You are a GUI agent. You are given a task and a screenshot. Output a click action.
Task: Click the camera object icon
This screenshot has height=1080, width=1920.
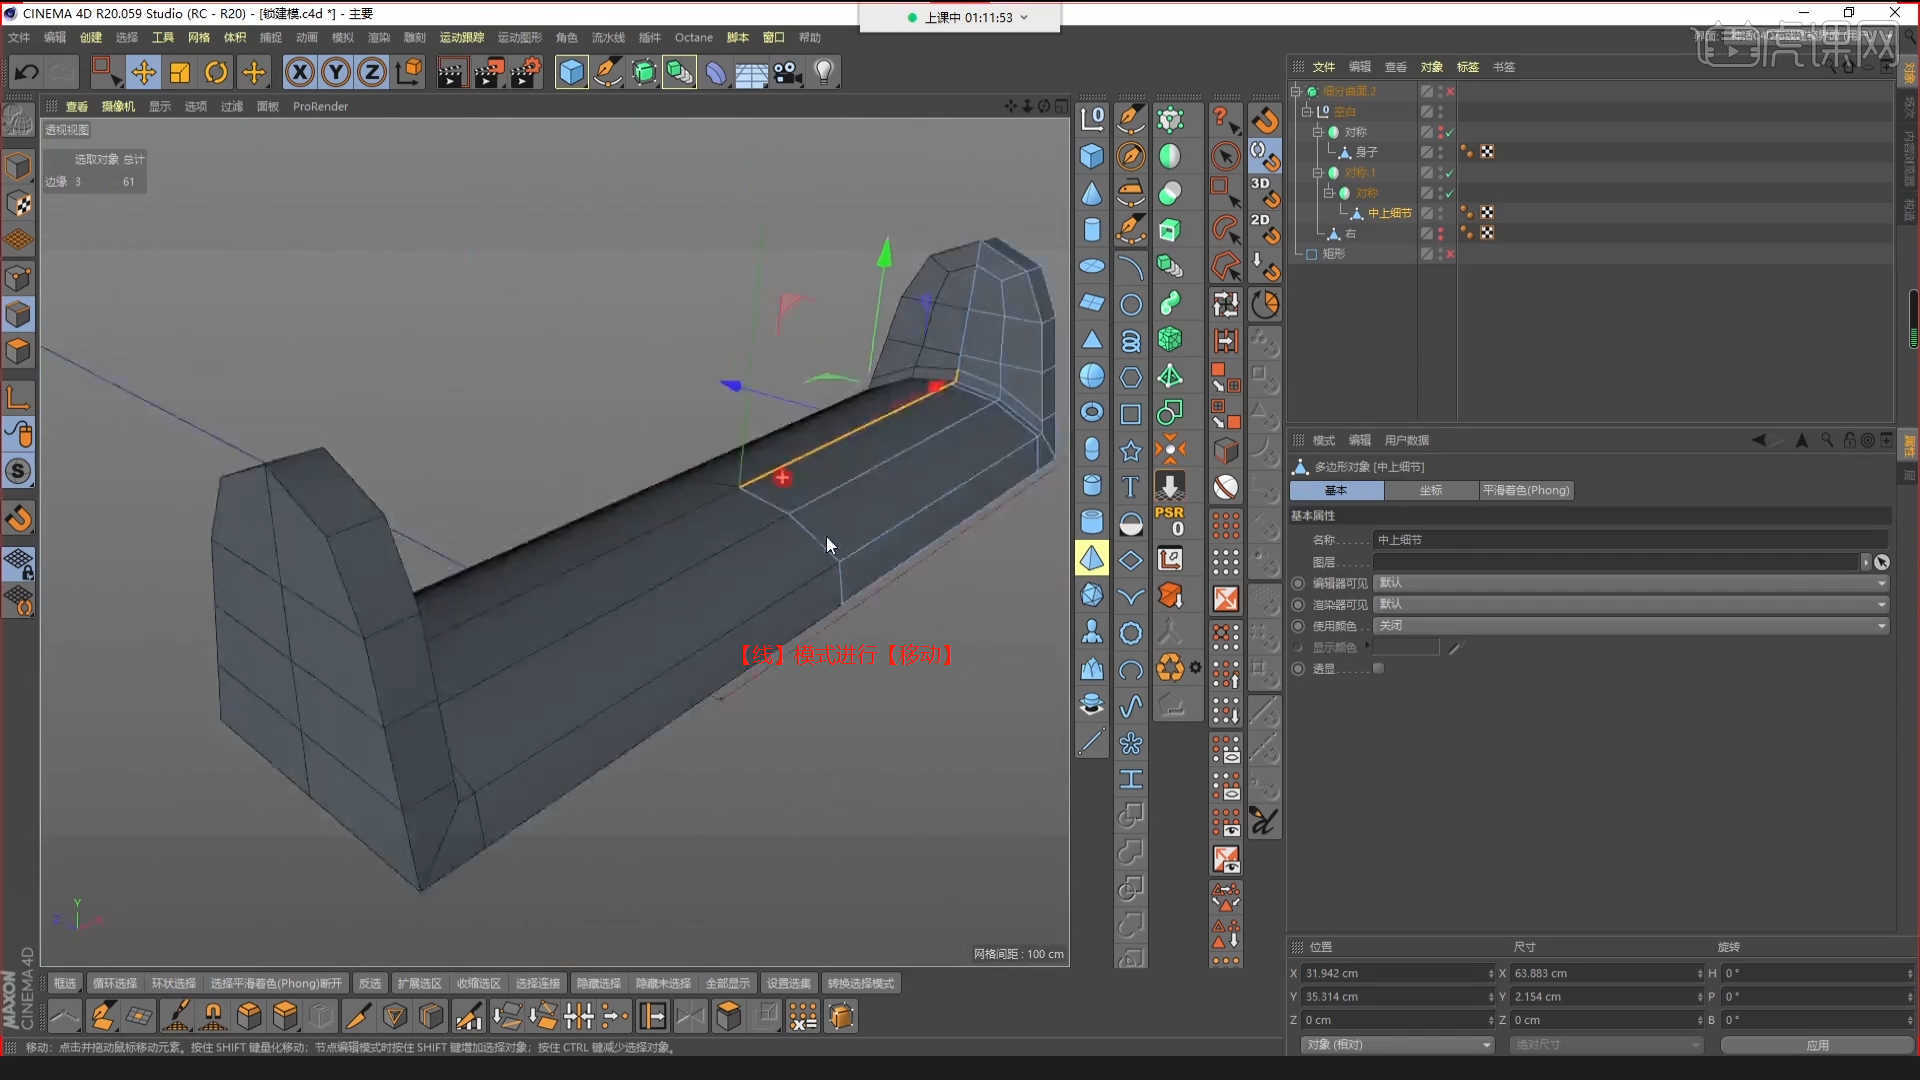[x=788, y=72]
